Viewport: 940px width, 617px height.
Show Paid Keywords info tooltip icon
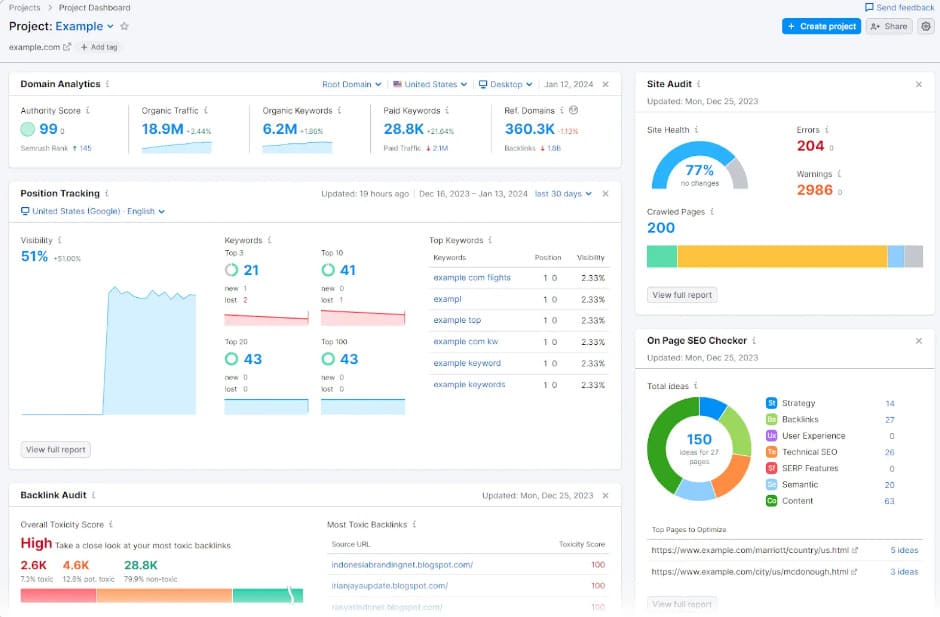click(447, 110)
